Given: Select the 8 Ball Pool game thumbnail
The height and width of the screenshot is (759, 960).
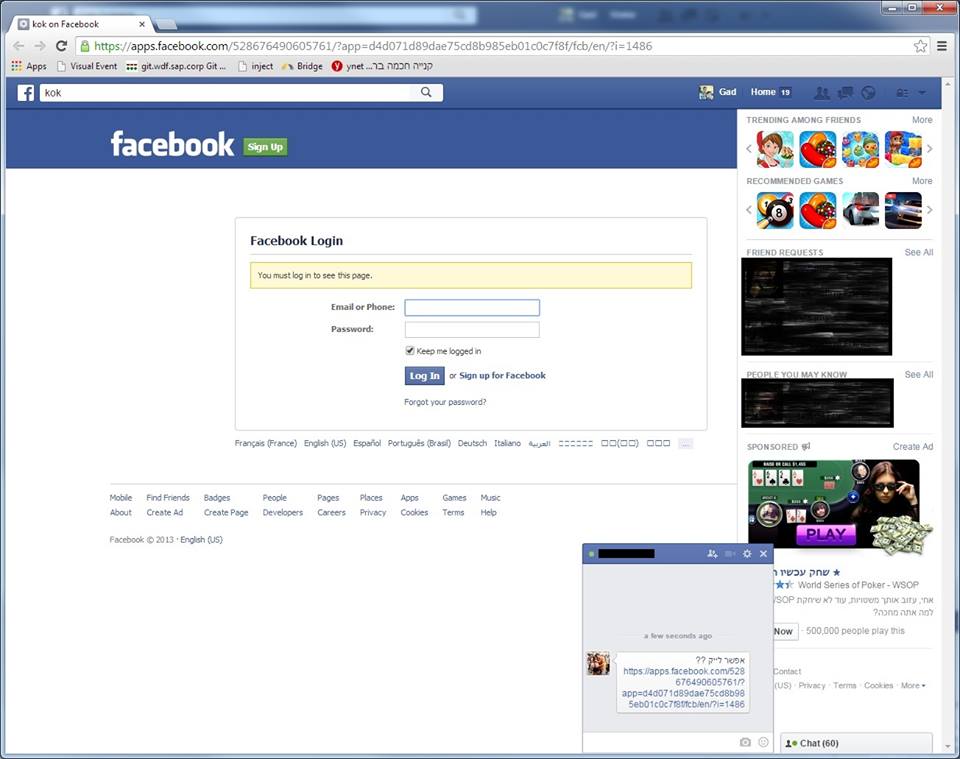Looking at the screenshot, I should click(775, 211).
